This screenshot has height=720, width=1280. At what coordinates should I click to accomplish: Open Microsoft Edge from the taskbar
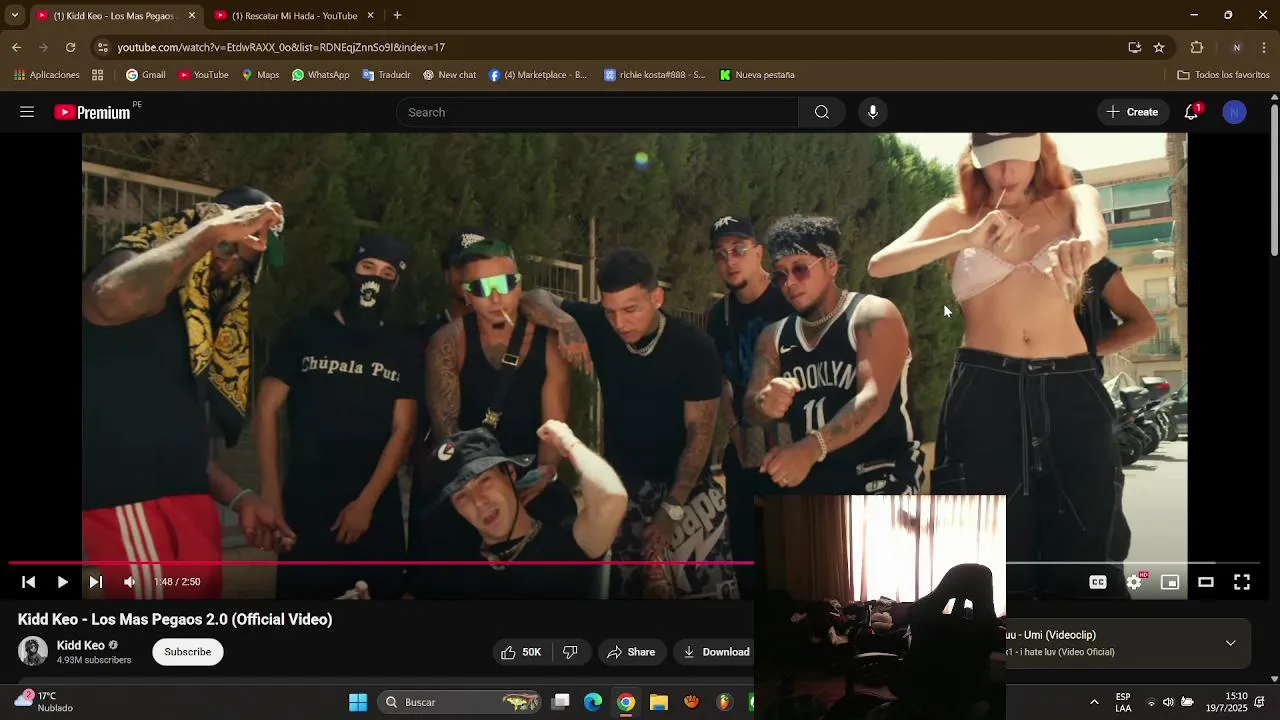pos(593,702)
